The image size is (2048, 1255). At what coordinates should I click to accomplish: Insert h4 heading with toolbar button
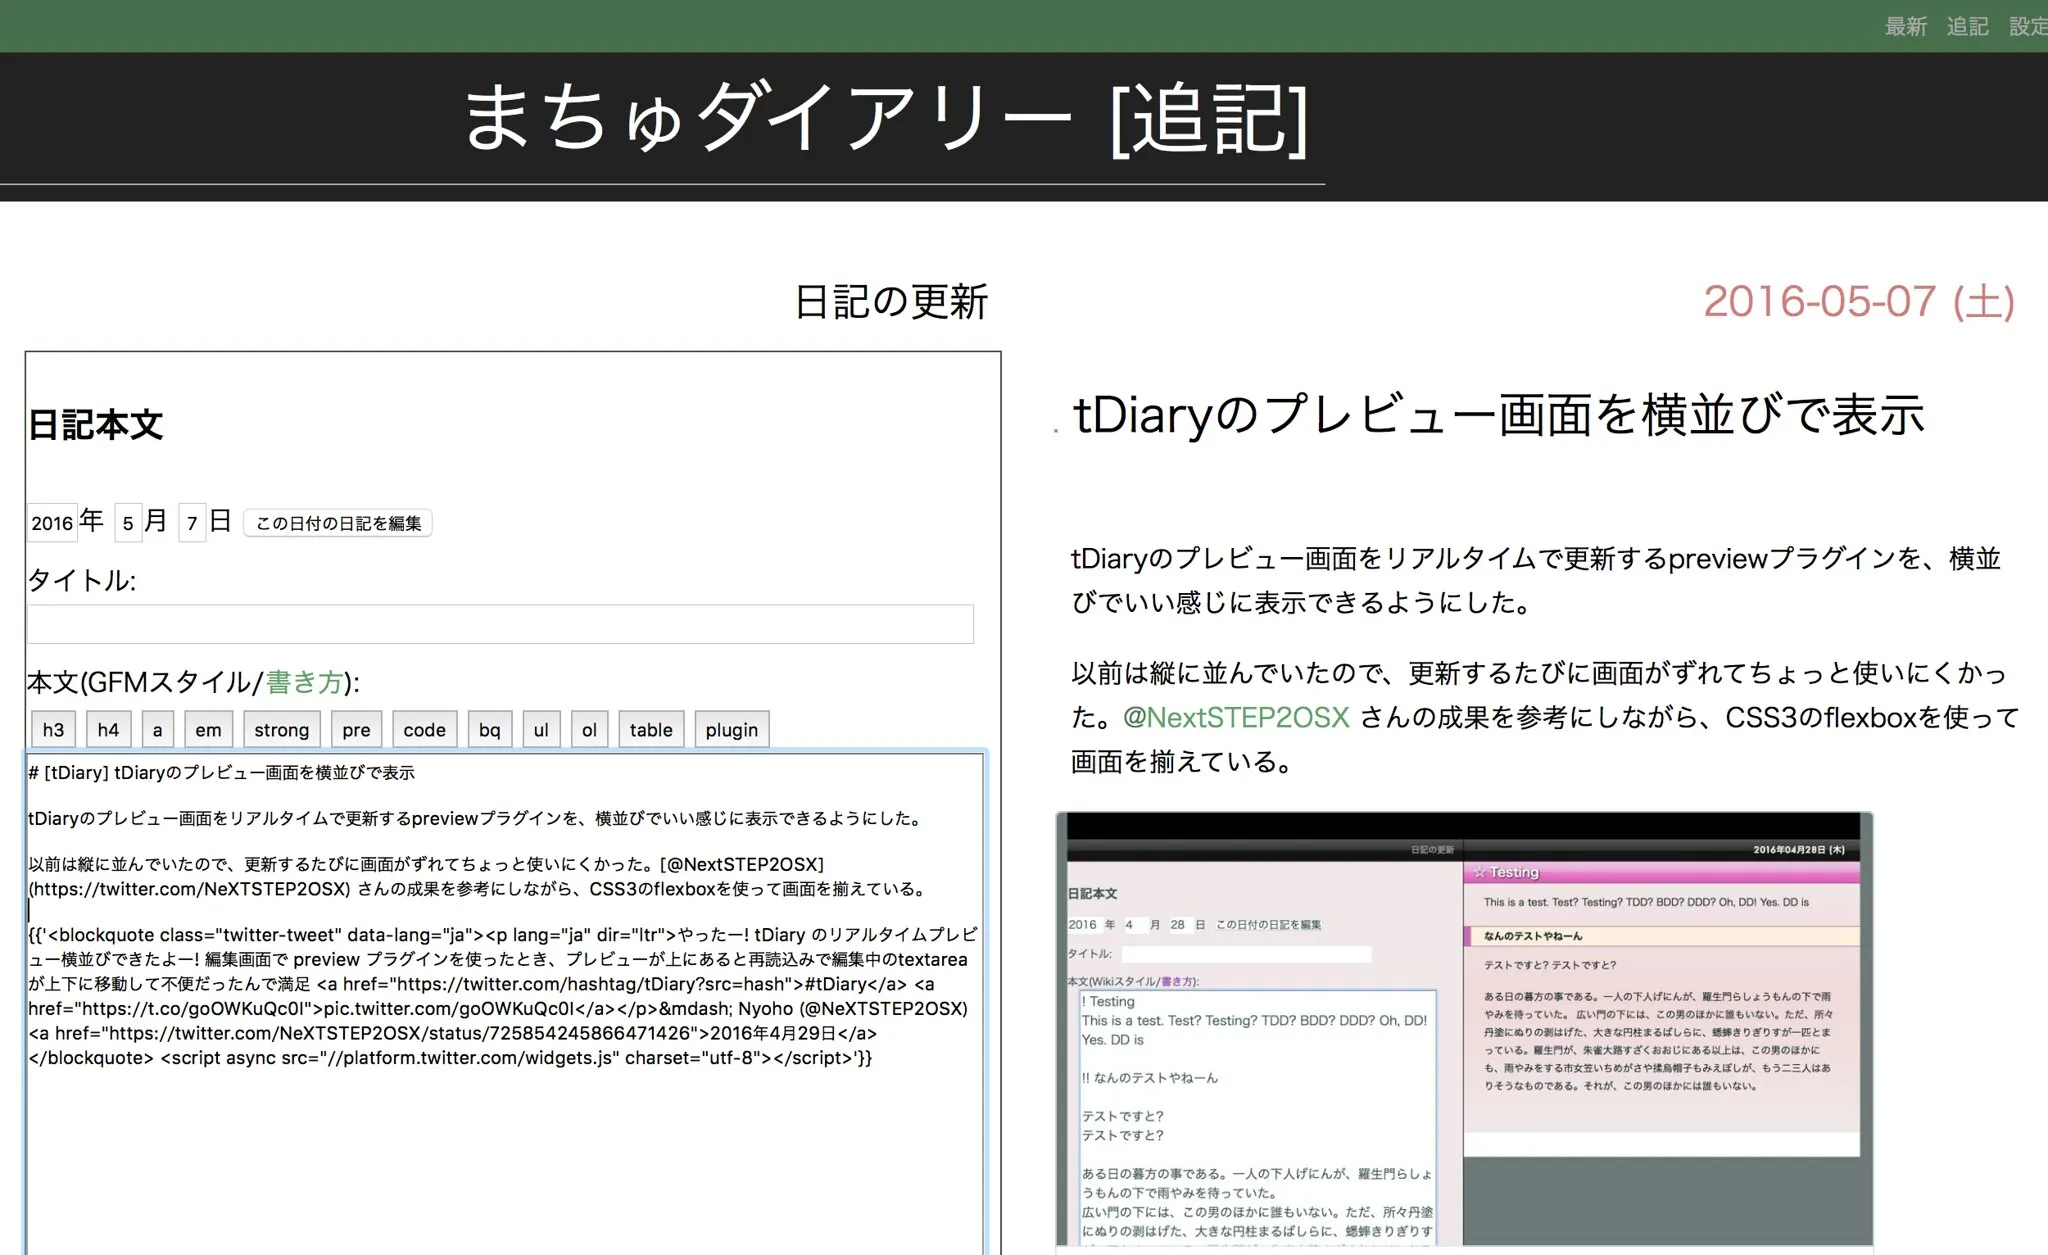[x=108, y=730]
